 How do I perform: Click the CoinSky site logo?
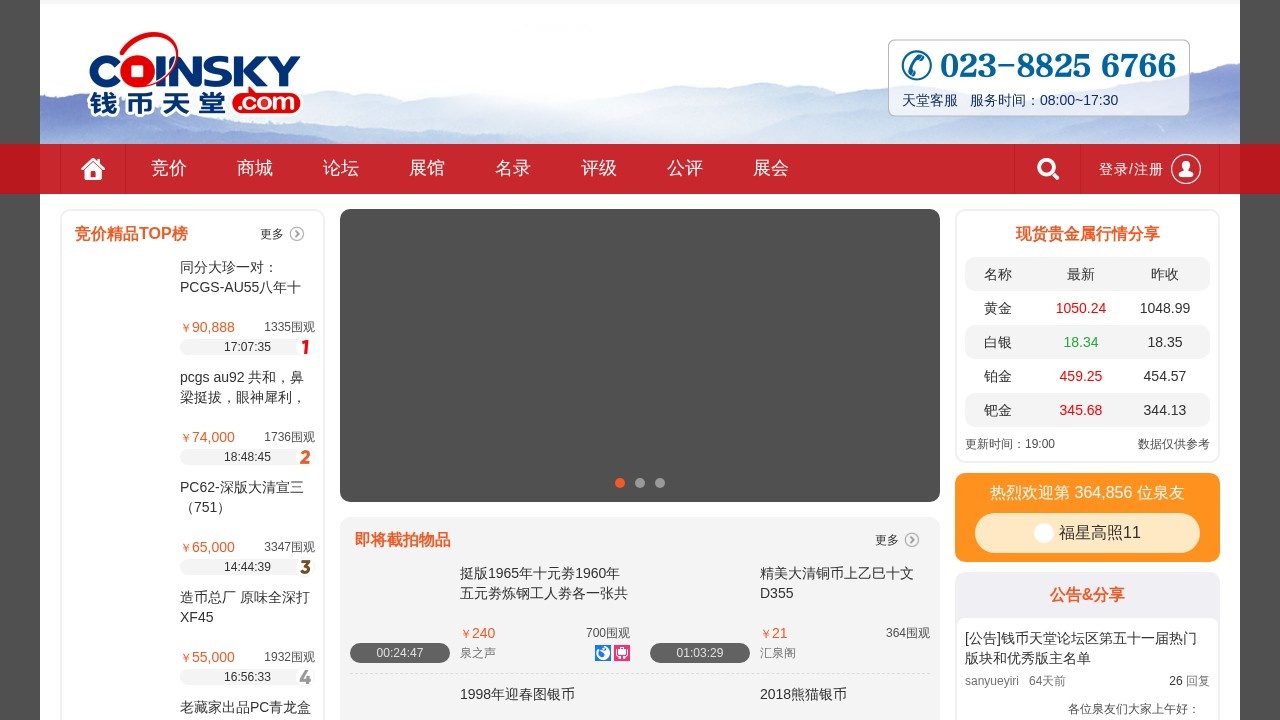(194, 74)
